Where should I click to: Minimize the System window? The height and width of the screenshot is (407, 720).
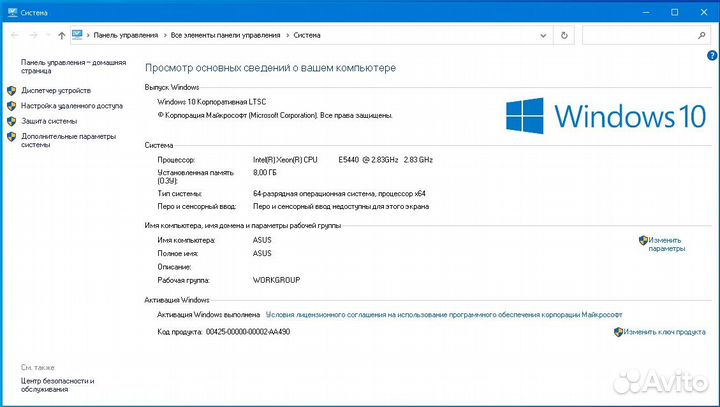[646, 12]
